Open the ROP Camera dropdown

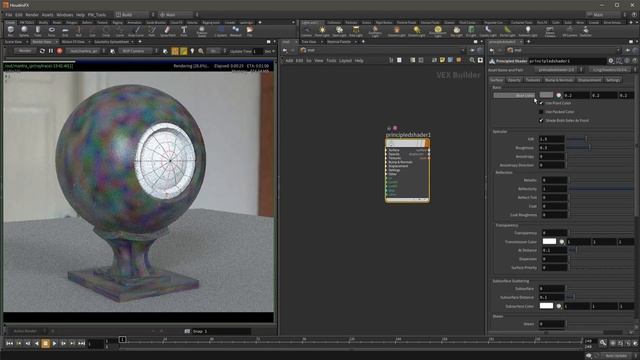138,51
